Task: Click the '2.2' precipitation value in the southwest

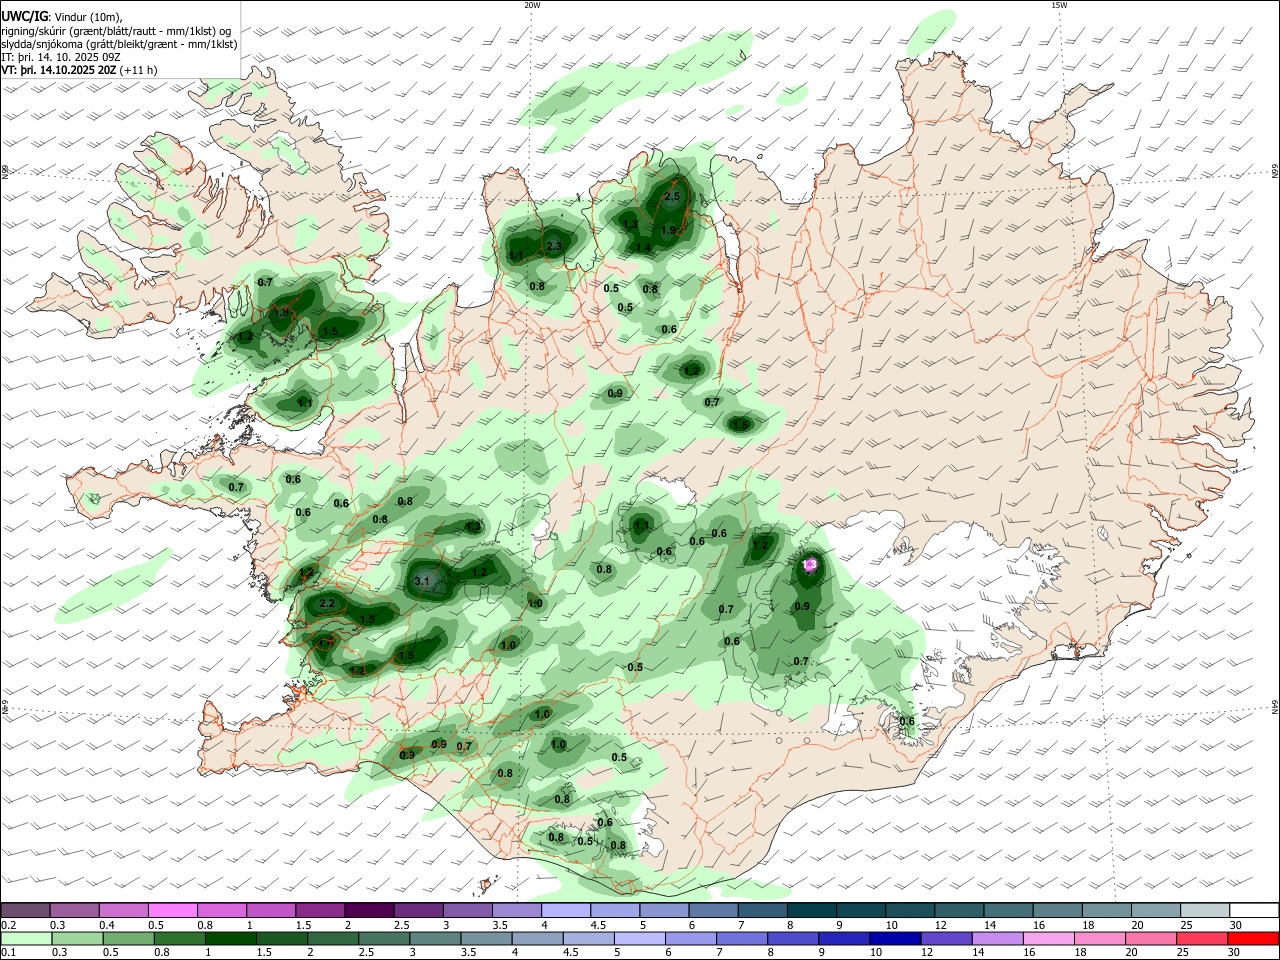Action: tap(327, 604)
